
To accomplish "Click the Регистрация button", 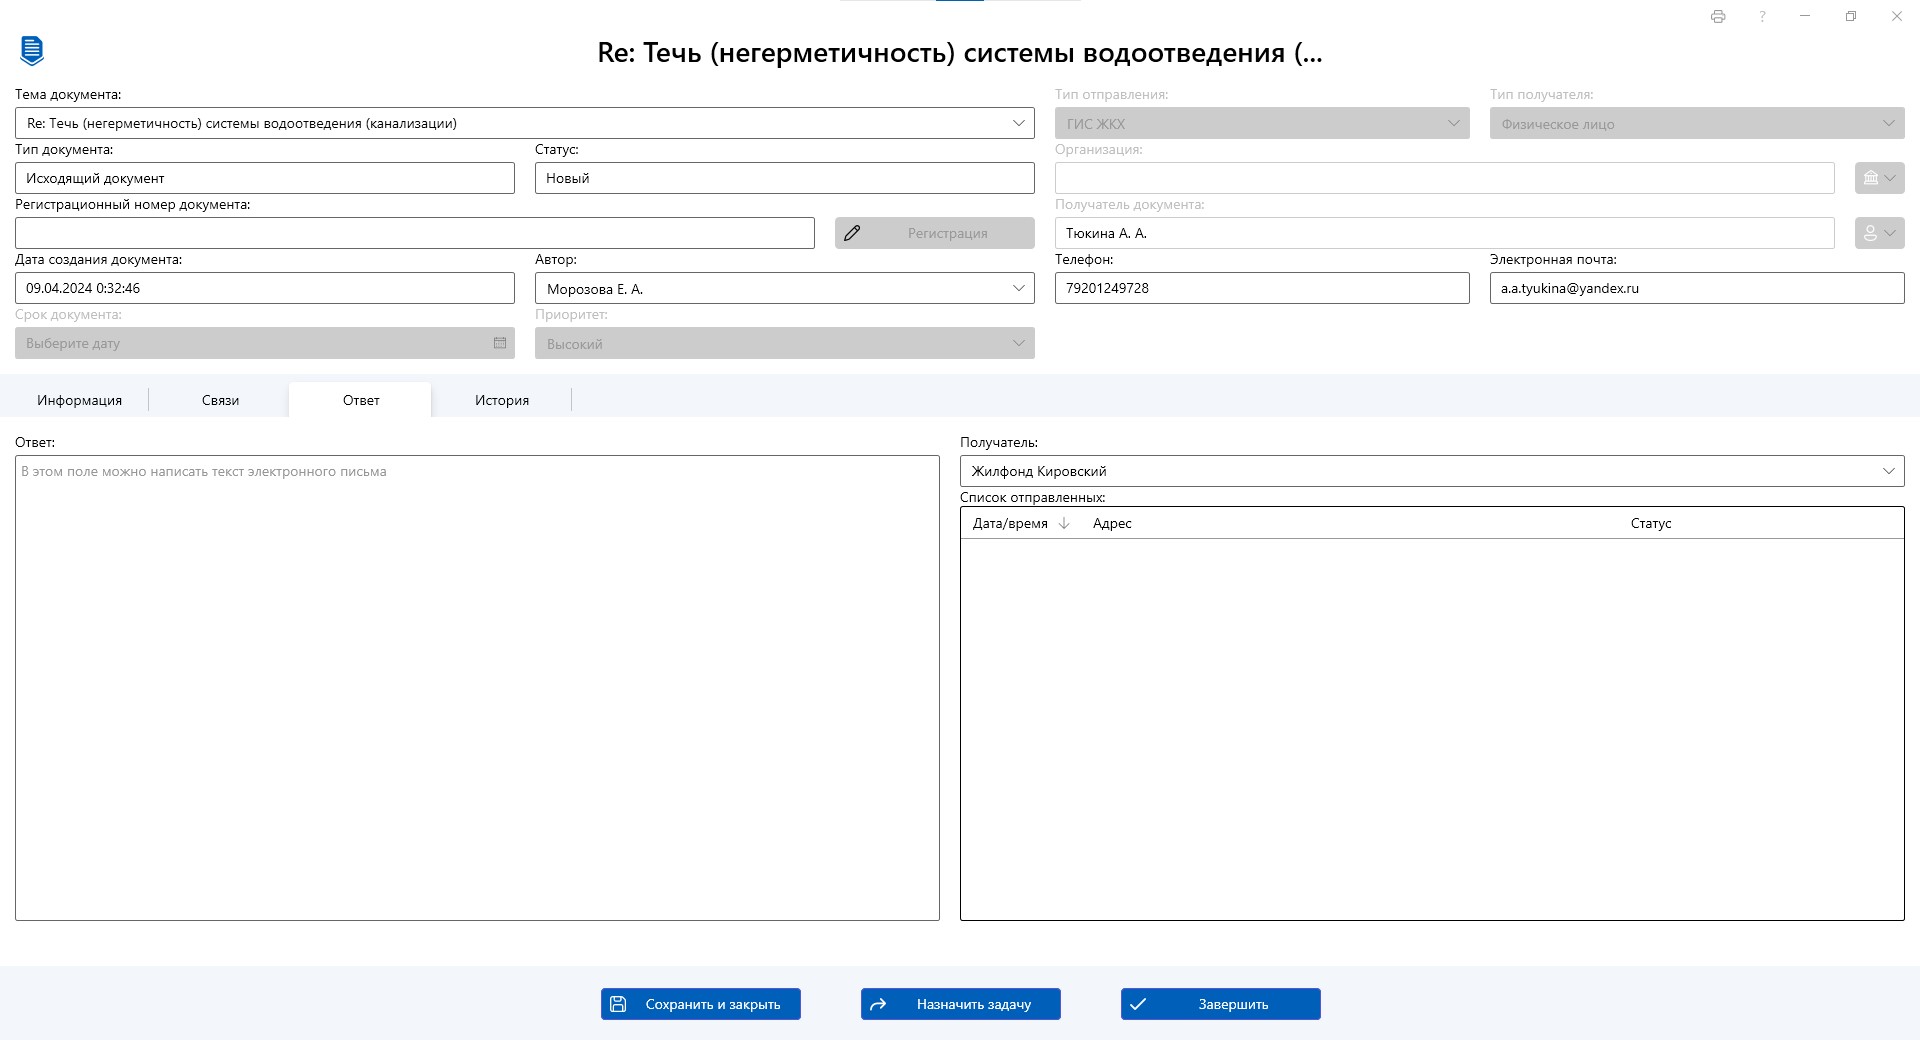I will click(935, 233).
